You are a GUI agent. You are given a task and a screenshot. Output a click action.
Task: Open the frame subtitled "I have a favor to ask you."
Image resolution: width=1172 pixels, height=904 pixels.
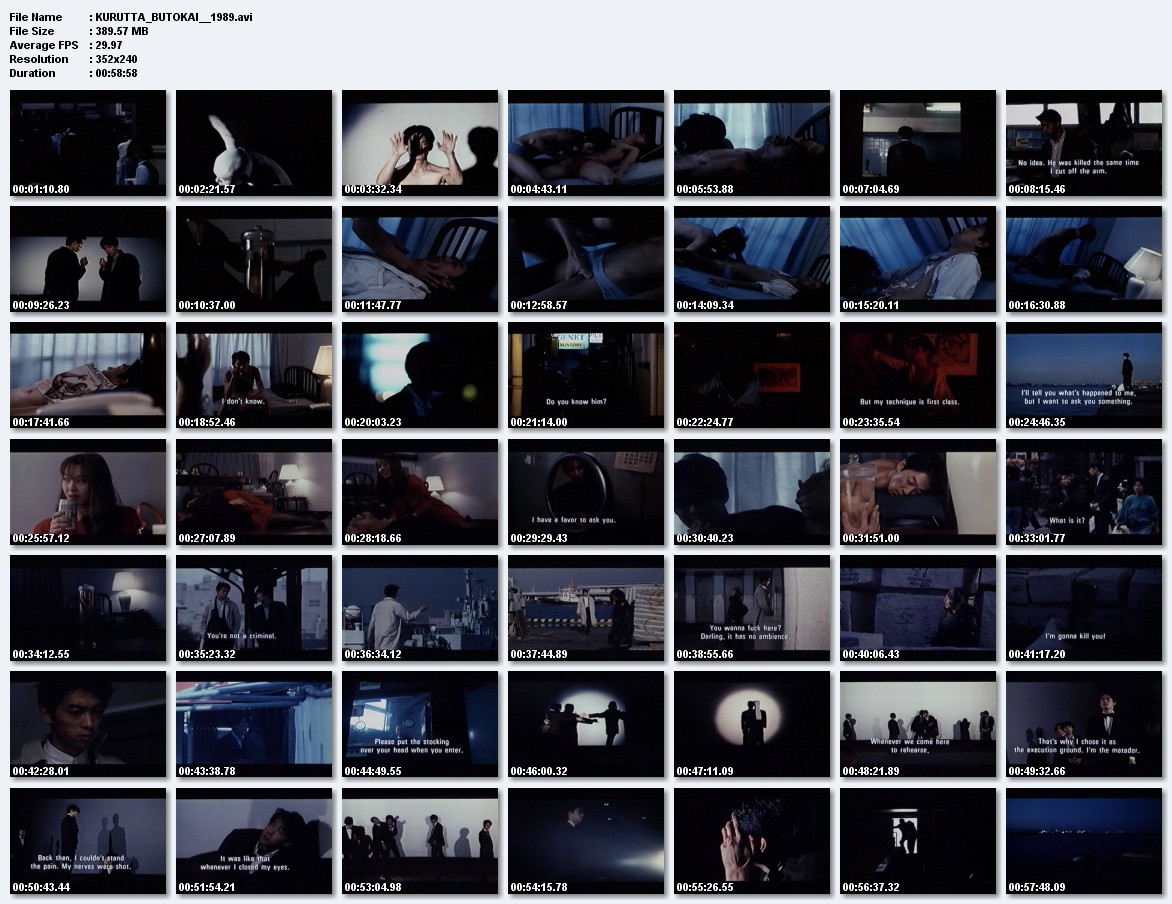(x=586, y=492)
